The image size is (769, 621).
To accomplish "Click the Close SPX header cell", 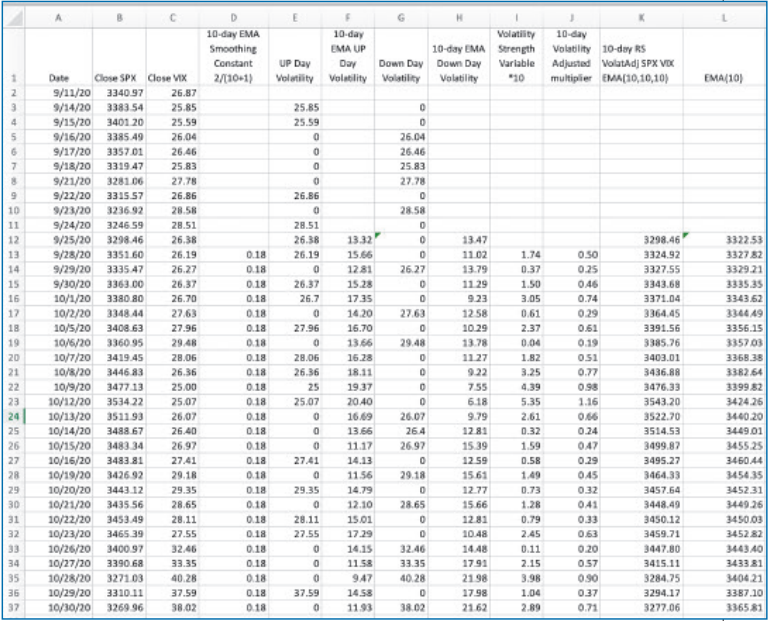I will (x=119, y=76).
